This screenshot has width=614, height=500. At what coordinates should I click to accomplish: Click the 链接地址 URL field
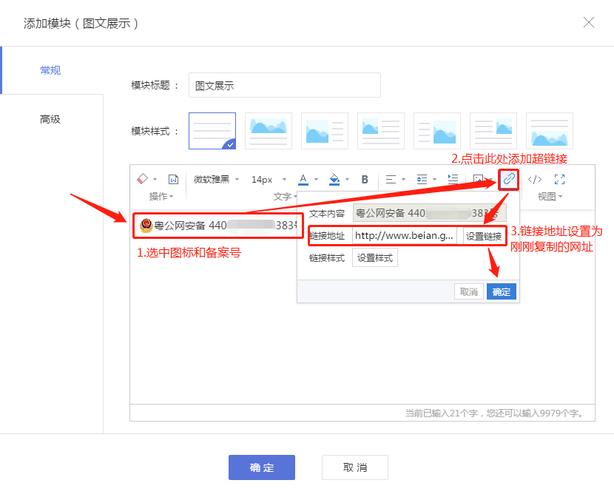pos(405,236)
